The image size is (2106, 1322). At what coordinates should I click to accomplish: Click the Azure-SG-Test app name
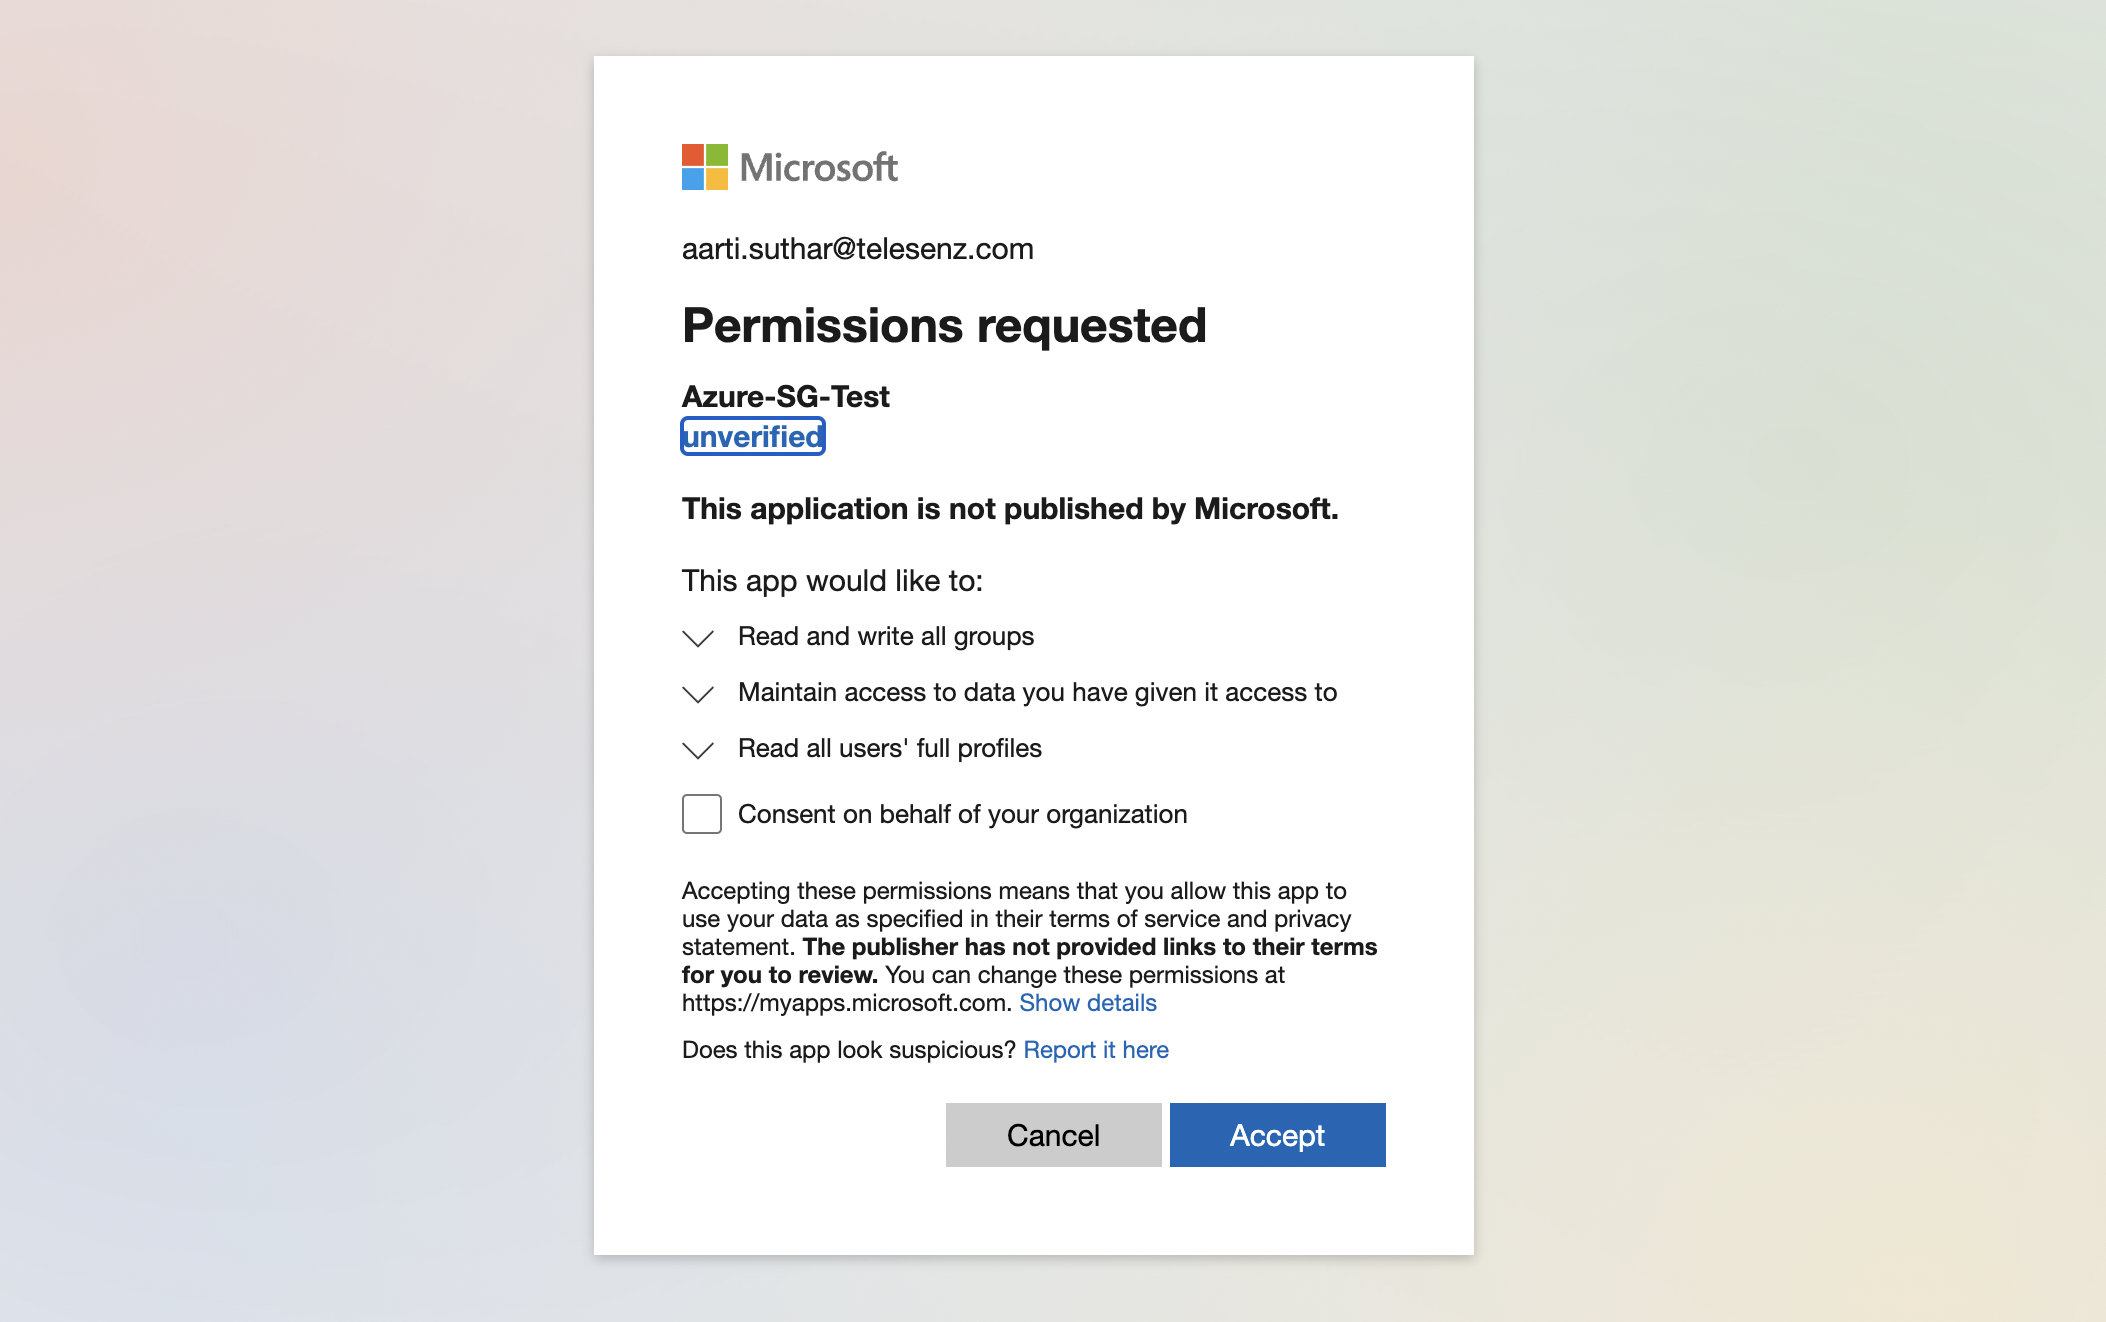(786, 396)
